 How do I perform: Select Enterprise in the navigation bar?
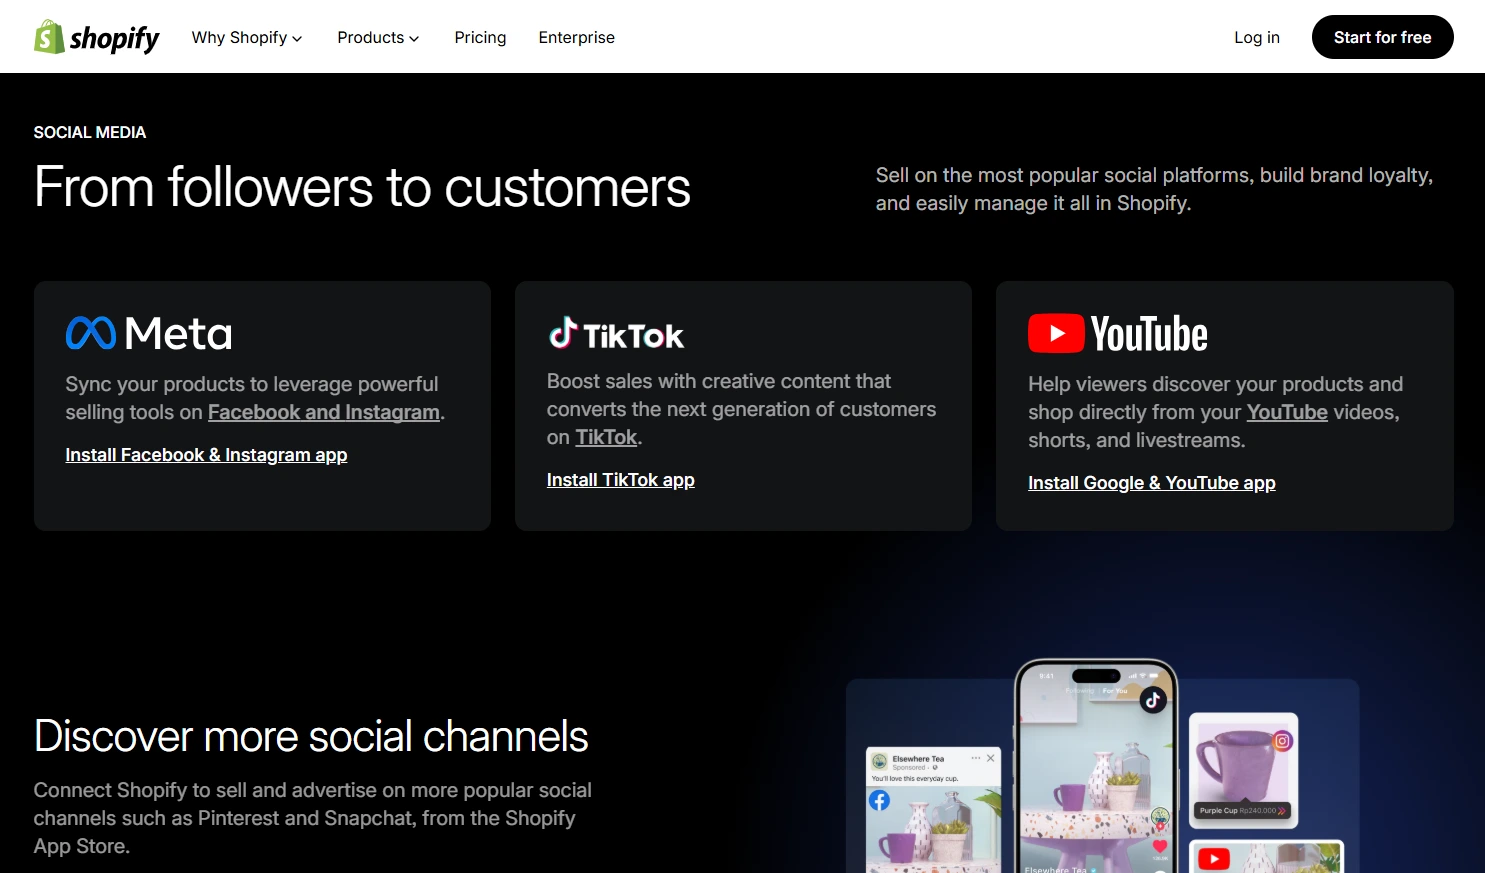click(x=576, y=37)
